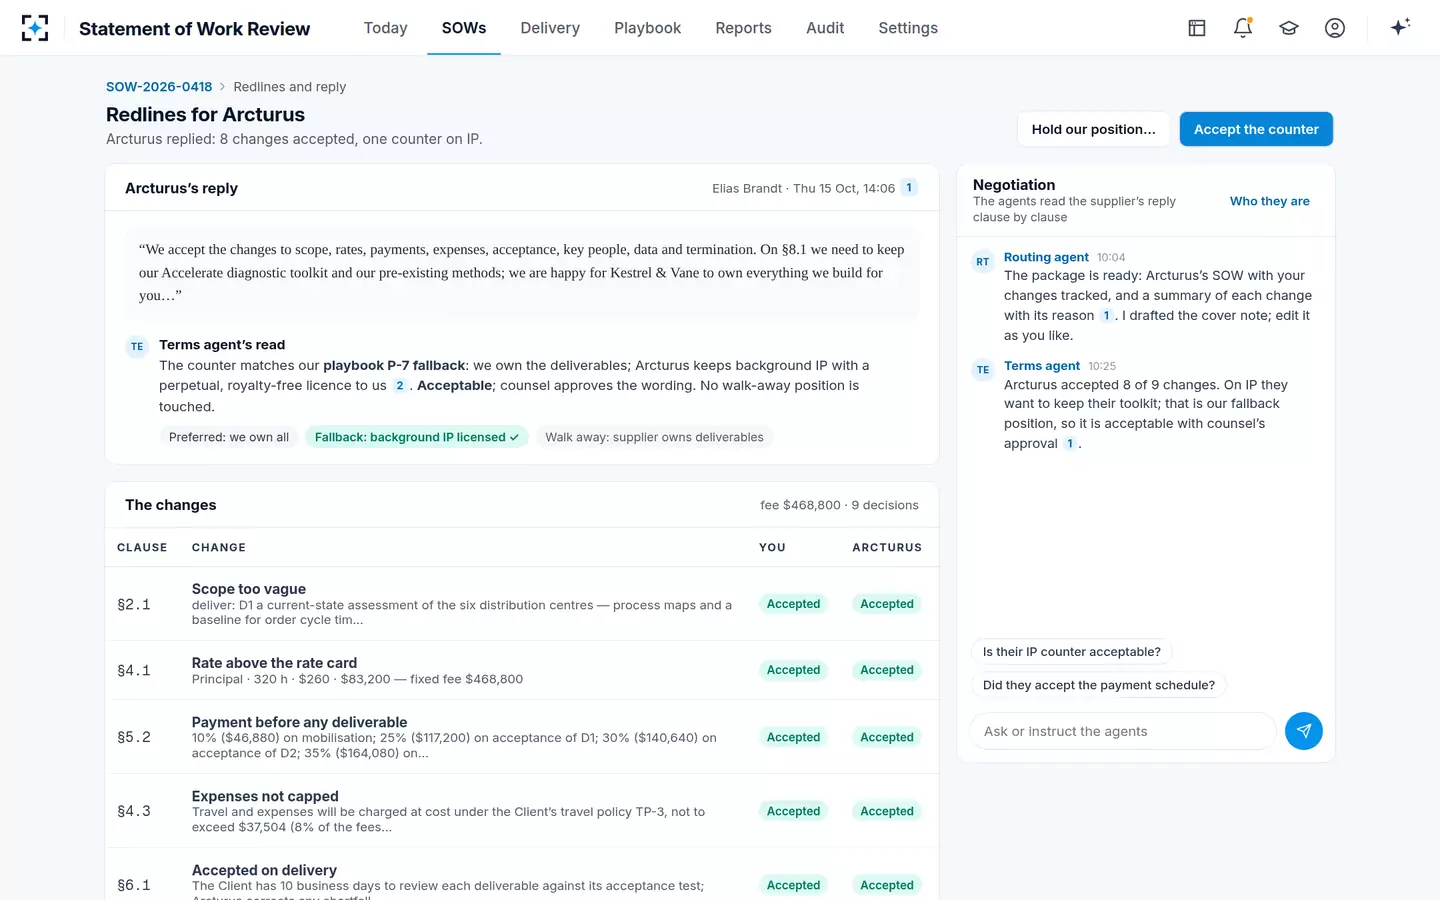Open the Playbook tab
This screenshot has width=1440, height=900.
tap(647, 28)
